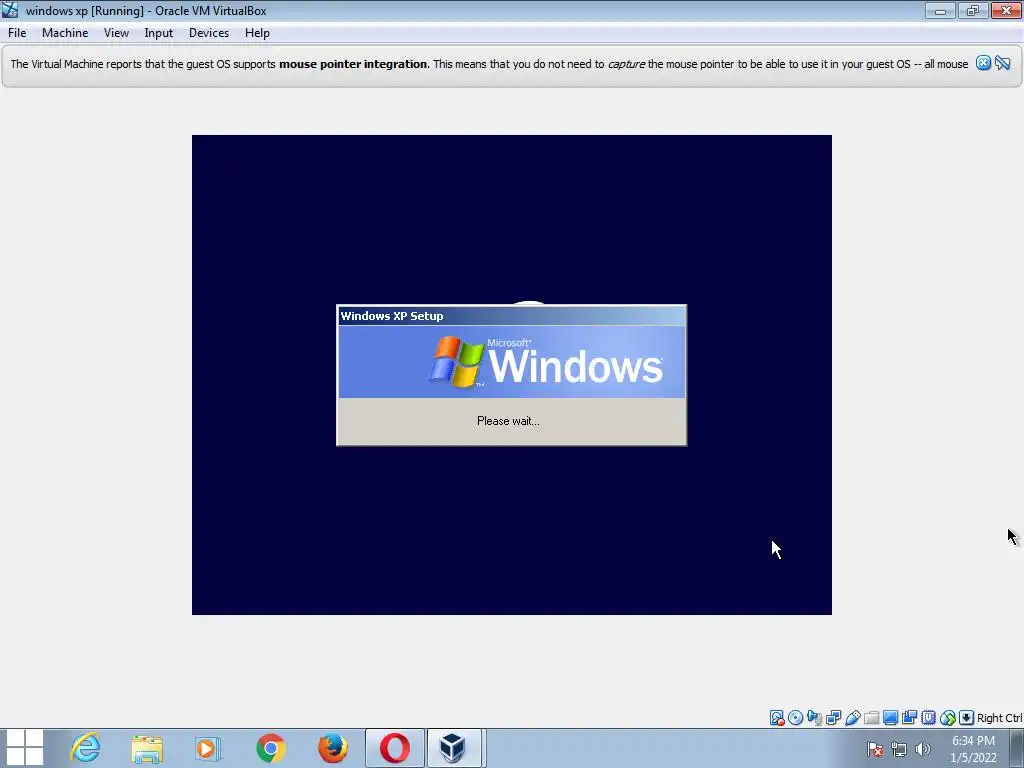
Task: Click the CPU virtualization status icon
Action: pos(928,718)
